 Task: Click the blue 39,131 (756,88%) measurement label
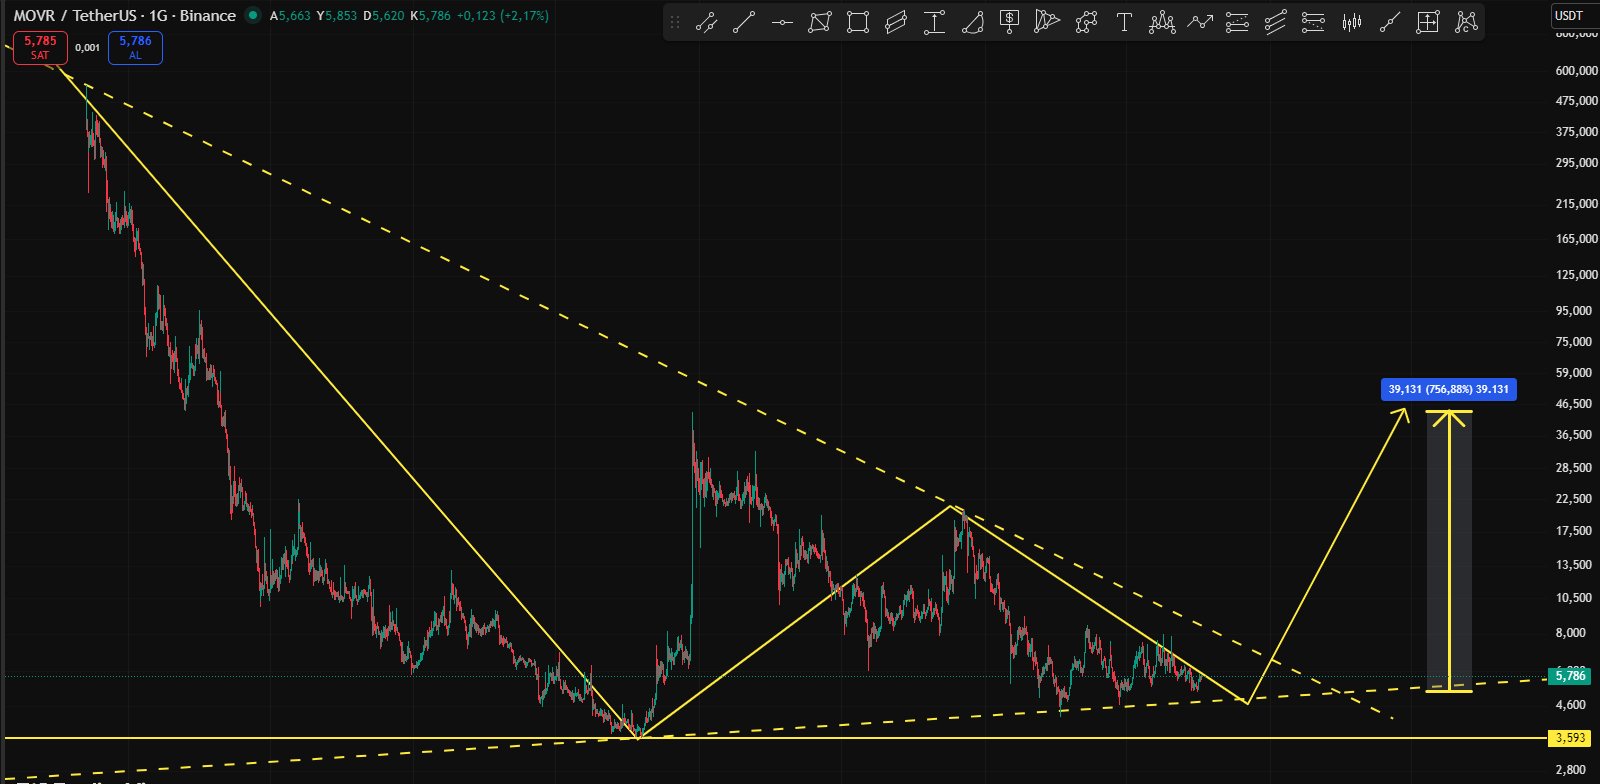pyautogui.click(x=1449, y=389)
